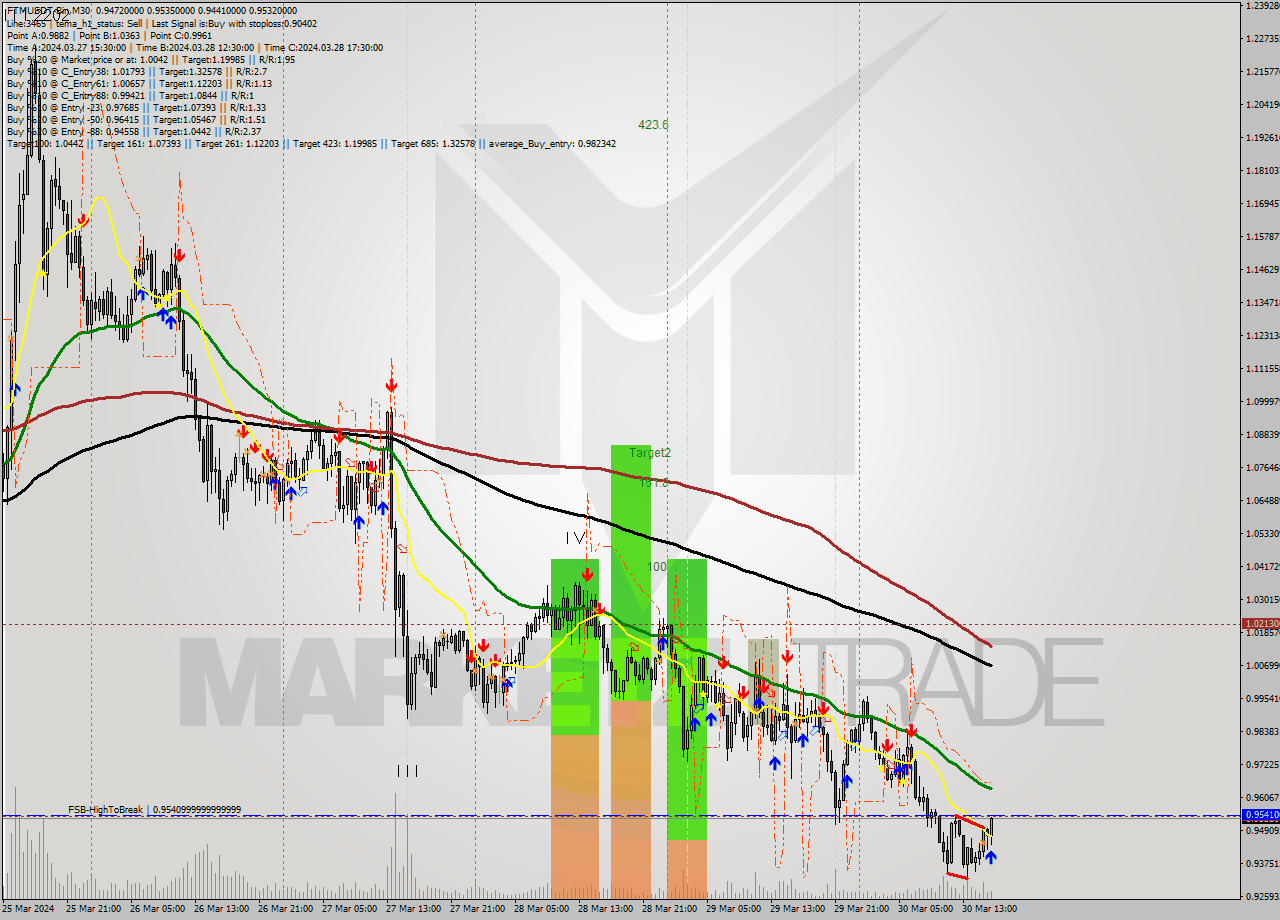Click the 1.00699 price axis label
This screenshot has height=920, width=1280.
tap(1262, 666)
